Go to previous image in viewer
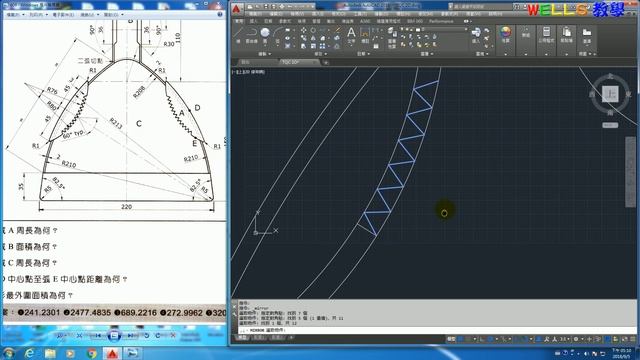The image size is (640, 360). tap(97, 336)
